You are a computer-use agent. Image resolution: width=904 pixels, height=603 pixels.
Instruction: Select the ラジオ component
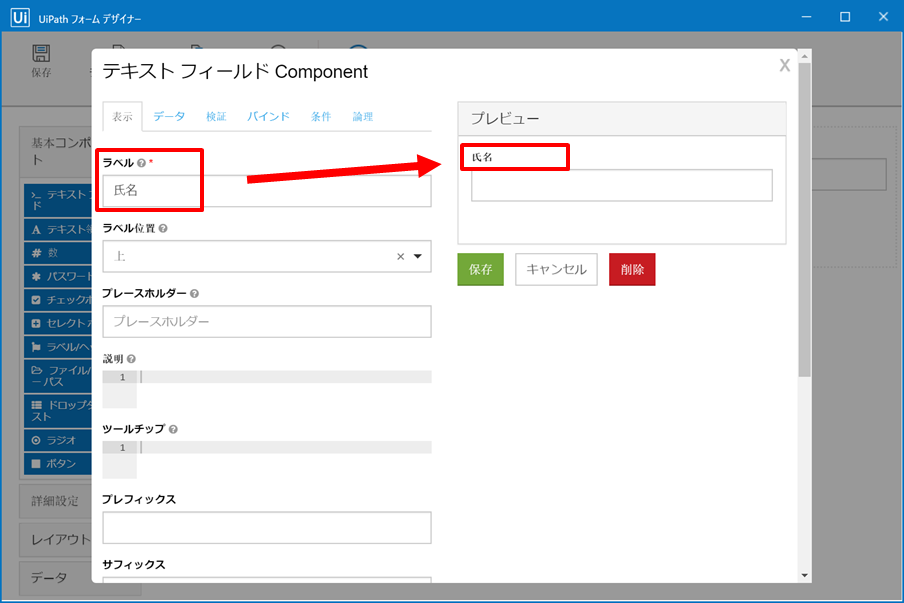[x=58, y=440]
